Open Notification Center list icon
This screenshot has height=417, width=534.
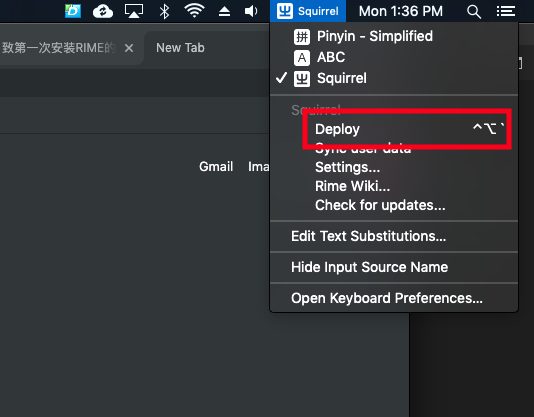(506, 11)
